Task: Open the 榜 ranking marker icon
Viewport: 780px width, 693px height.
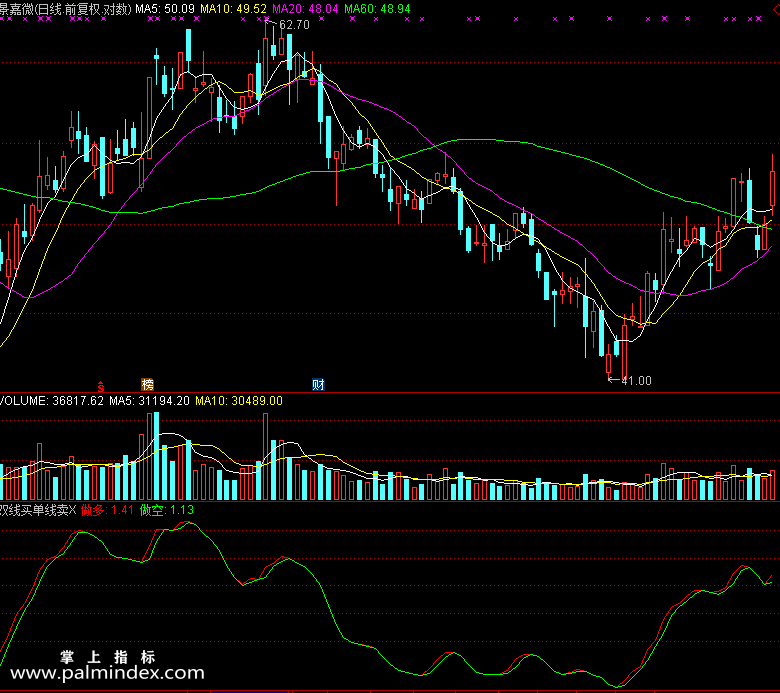Action: pos(147,385)
